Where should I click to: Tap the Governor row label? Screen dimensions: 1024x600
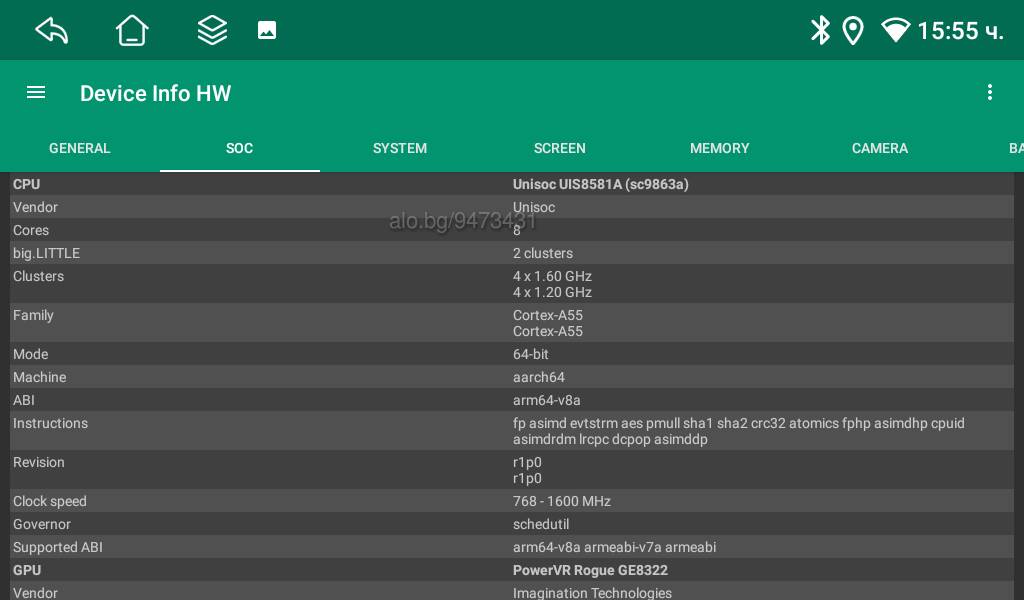click(42, 524)
